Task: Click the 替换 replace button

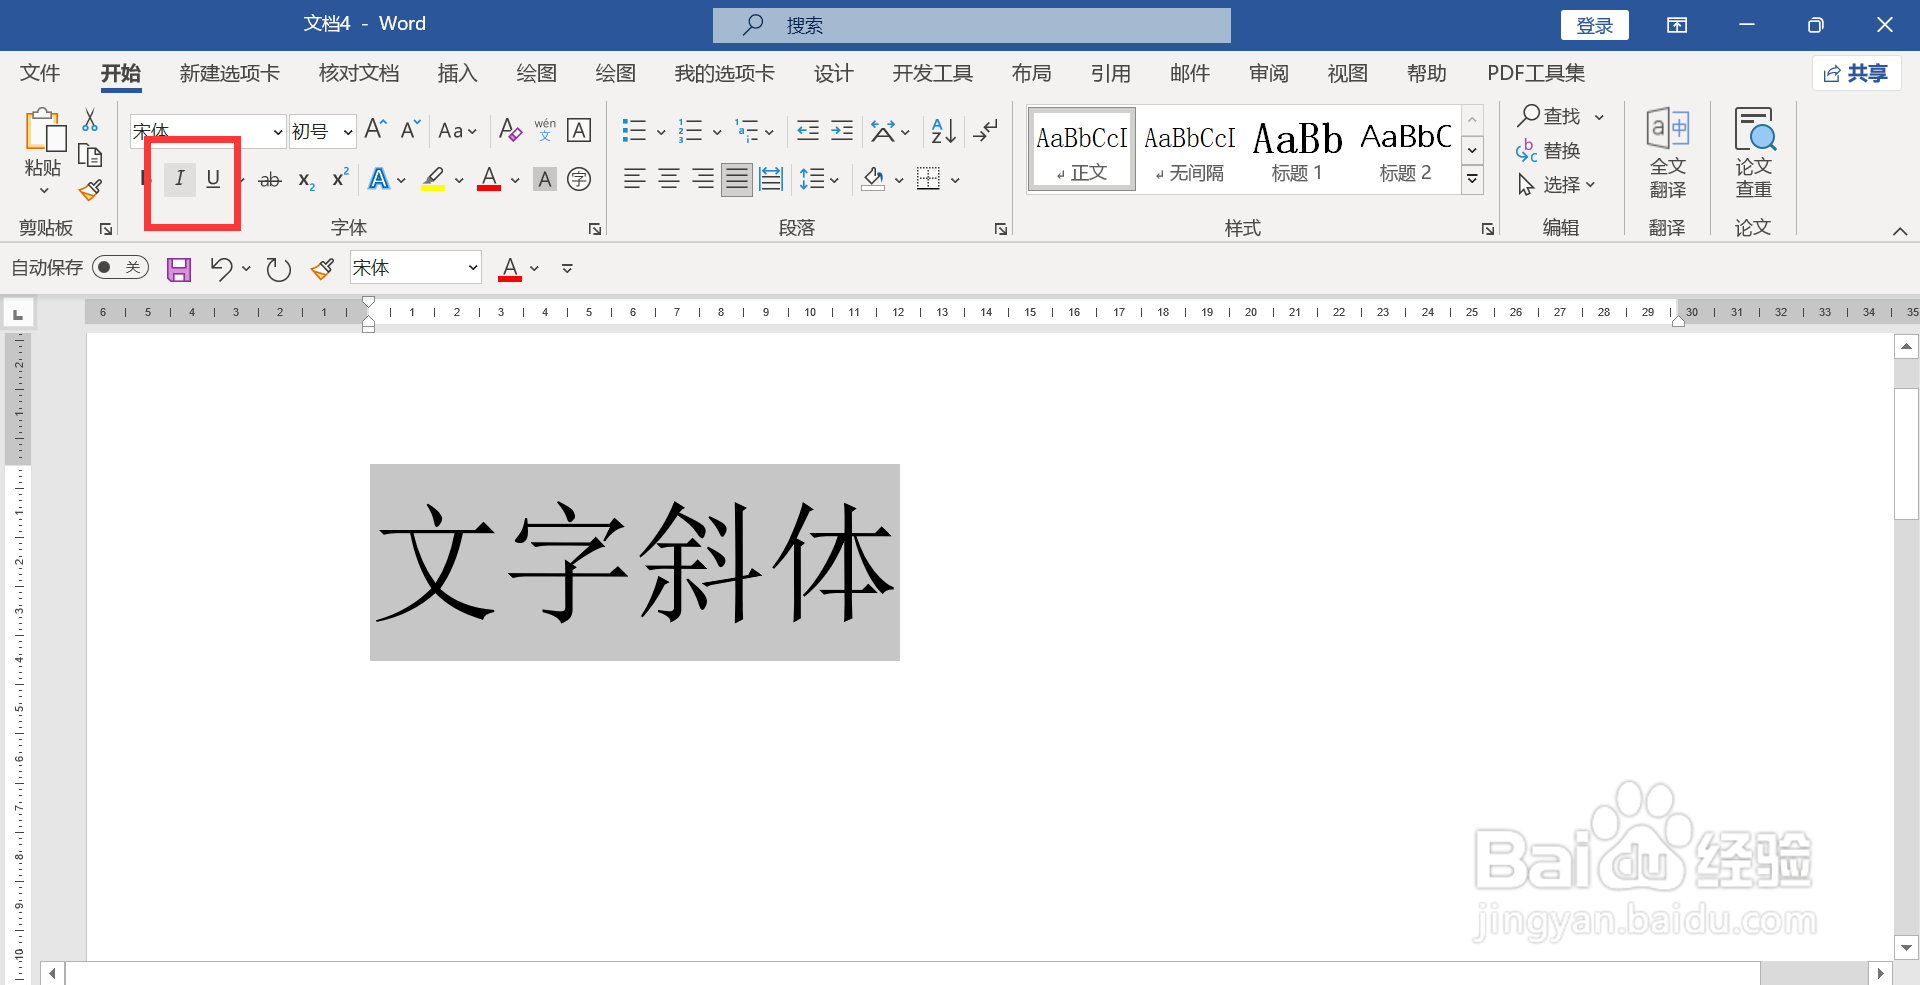Action: [1549, 151]
